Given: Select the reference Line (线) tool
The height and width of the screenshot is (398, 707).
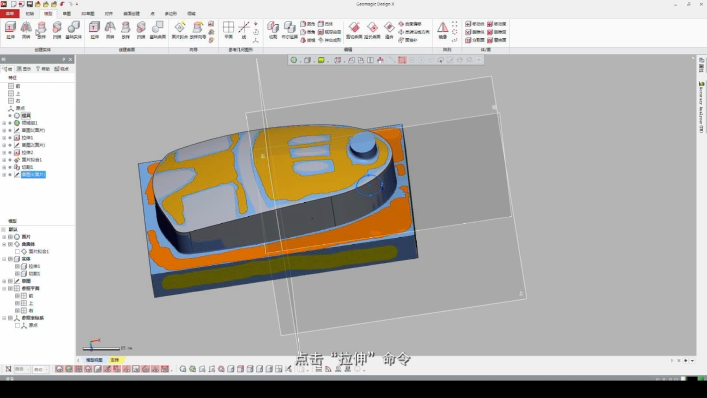Looking at the screenshot, I should pyautogui.click(x=243, y=30).
